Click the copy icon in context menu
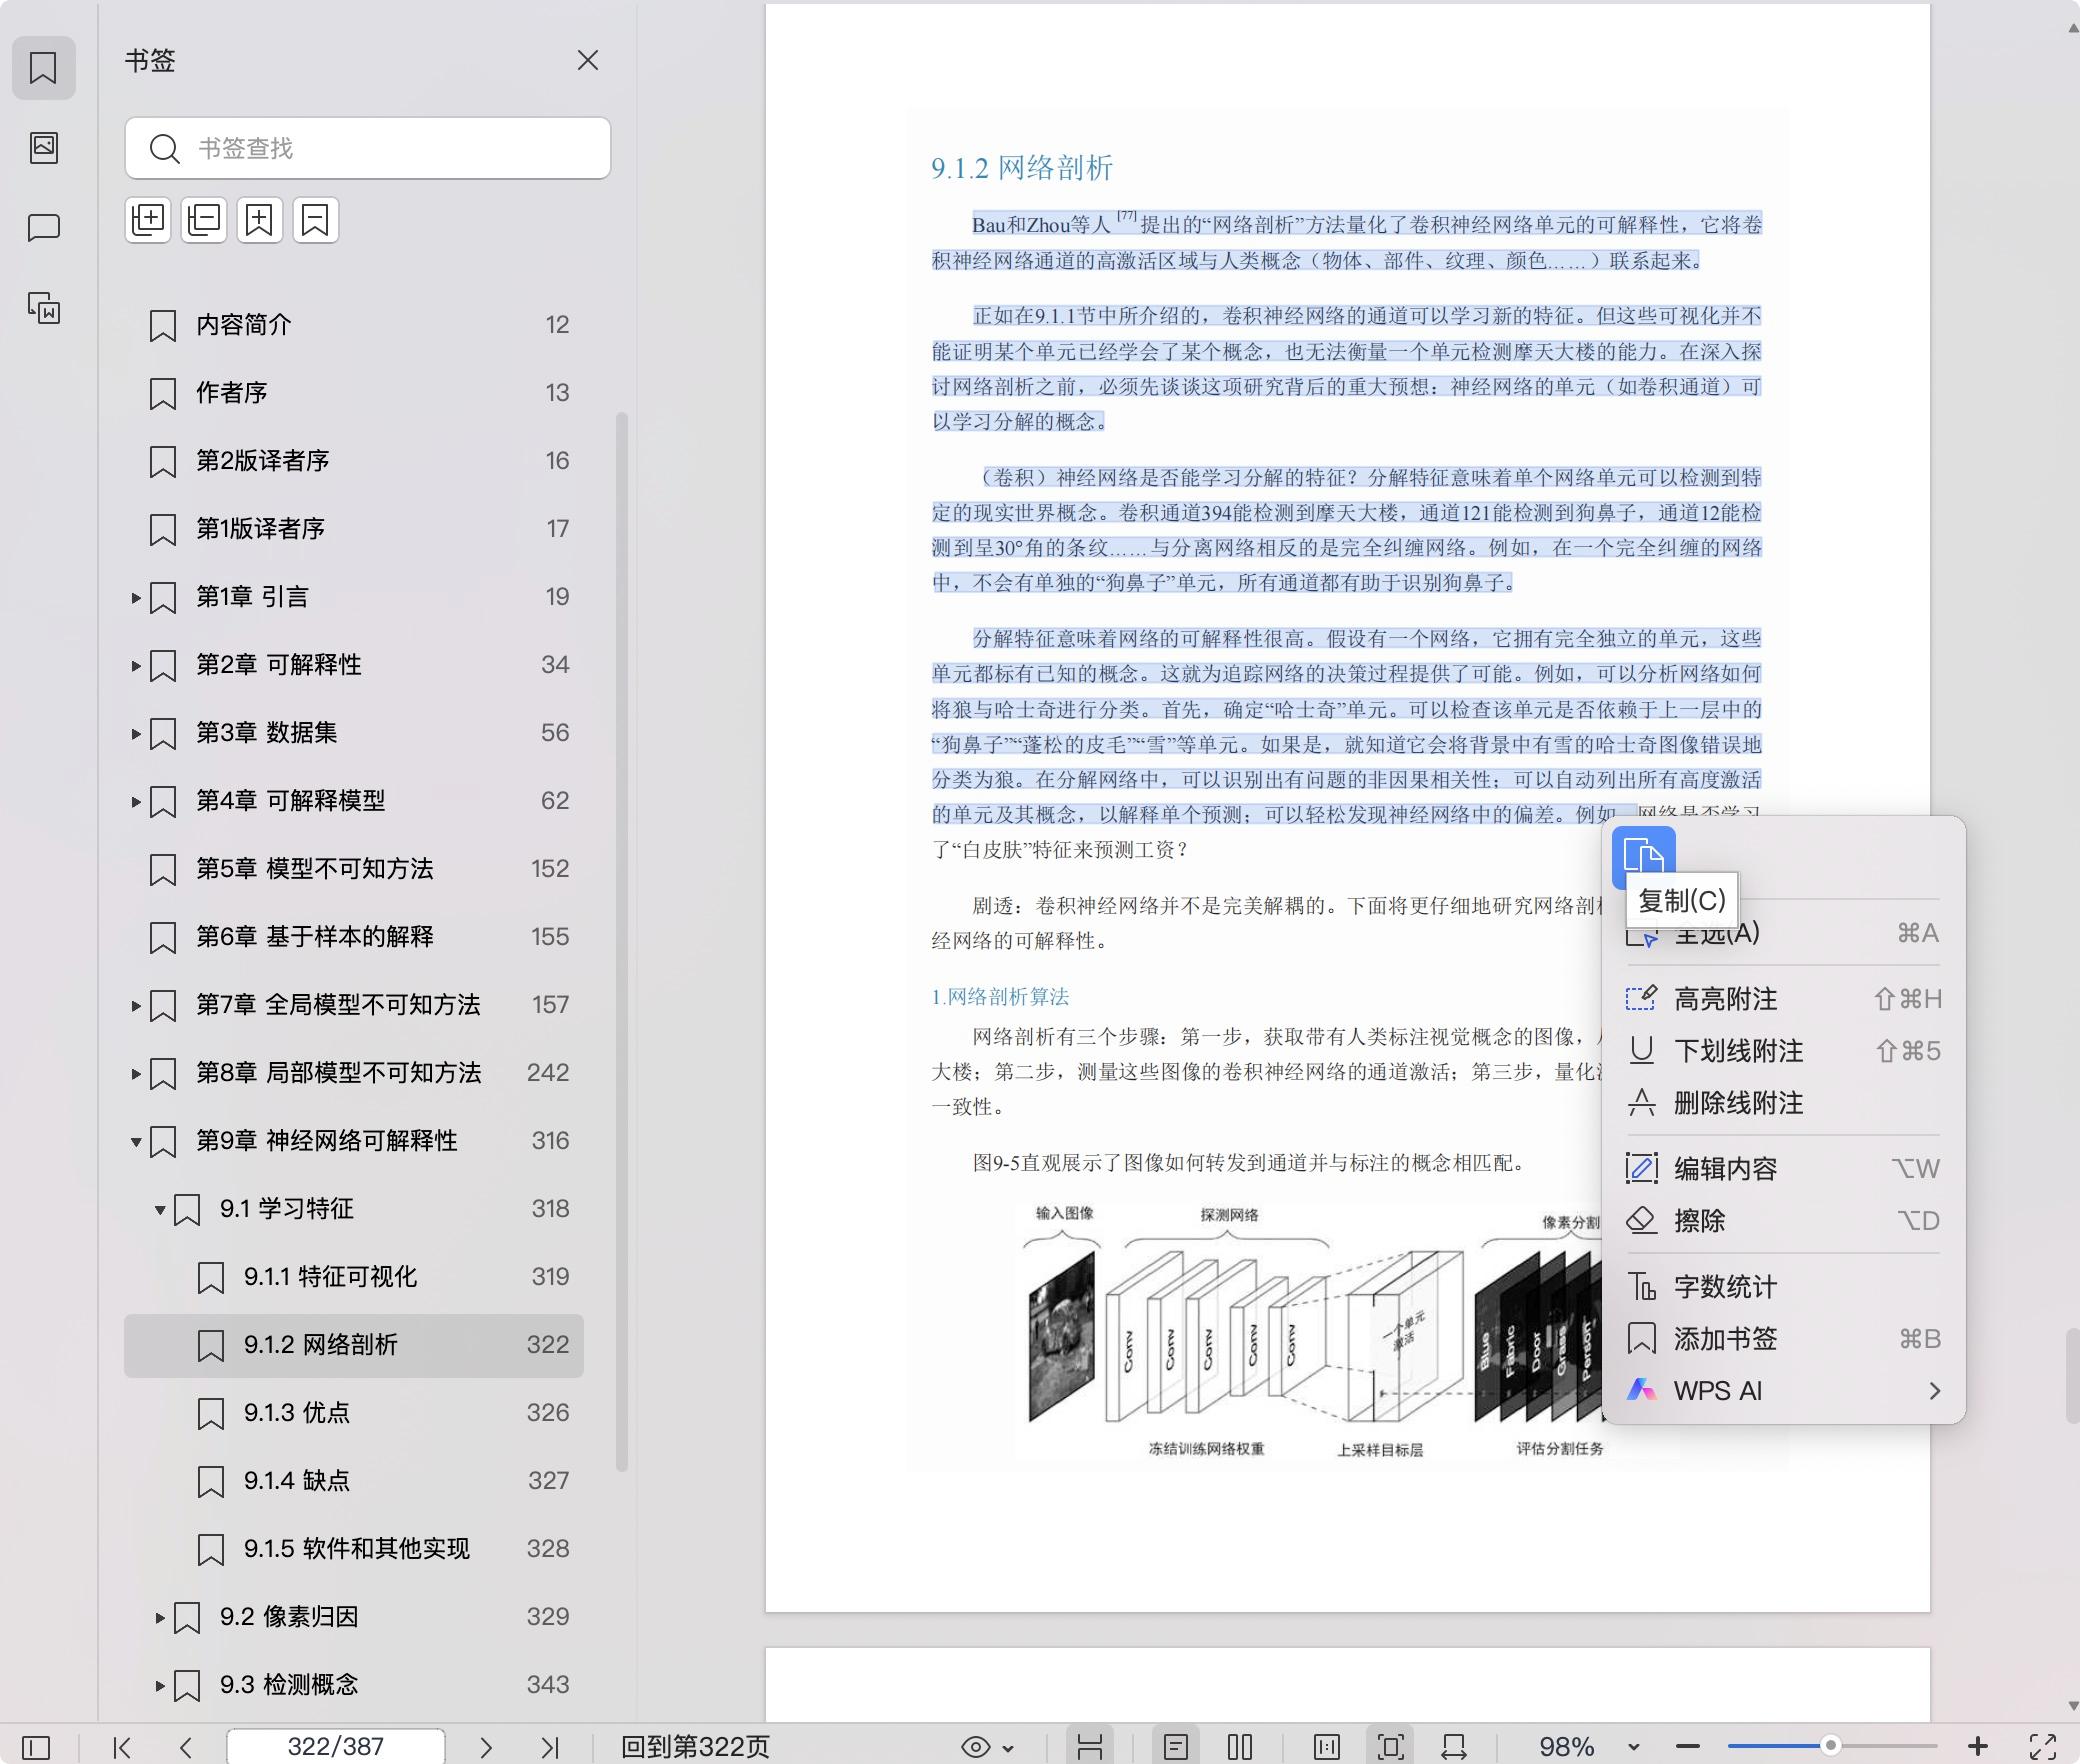This screenshot has width=2080, height=1764. (x=1643, y=857)
